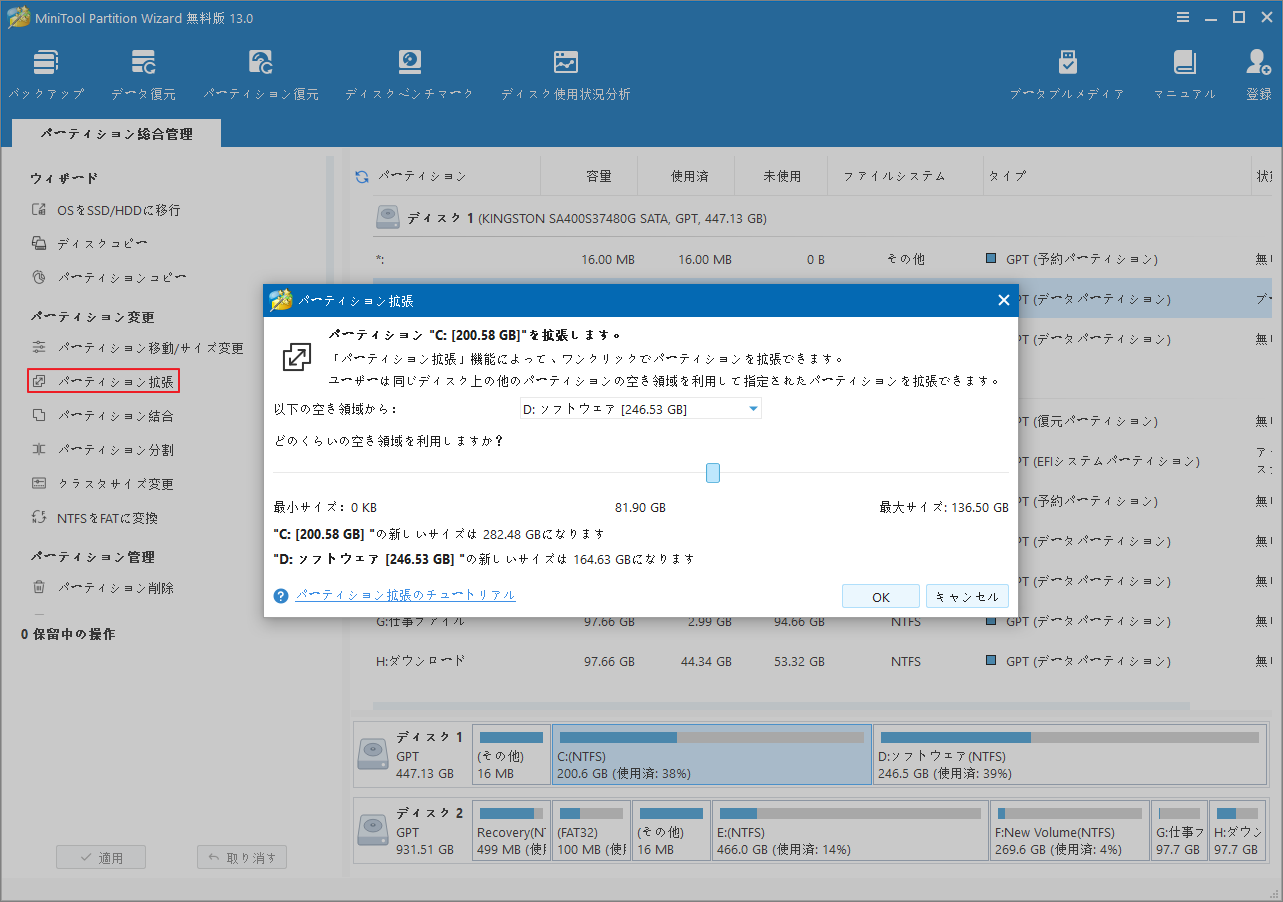The height and width of the screenshot is (902, 1283).
Task: Switch to the パーティション総合管理 tab
Action: click(x=115, y=131)
